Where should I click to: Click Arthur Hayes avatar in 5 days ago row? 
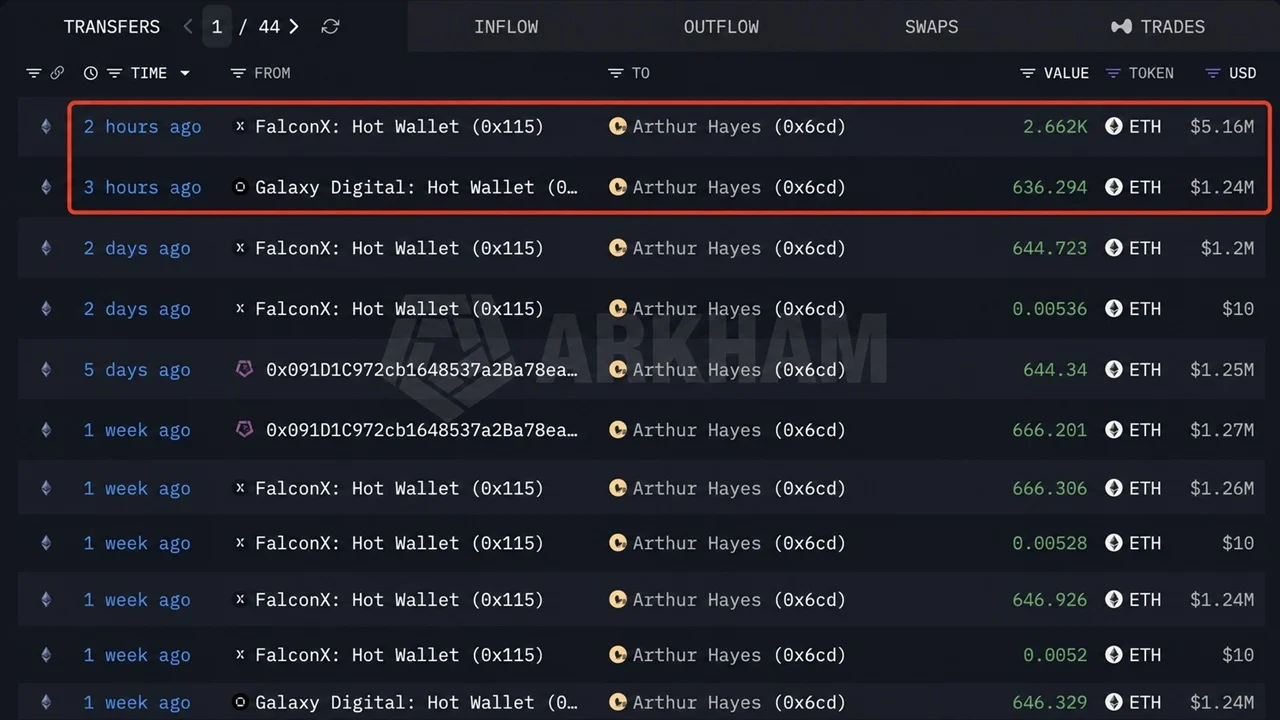pyautogui.click(x=618, y=370)
